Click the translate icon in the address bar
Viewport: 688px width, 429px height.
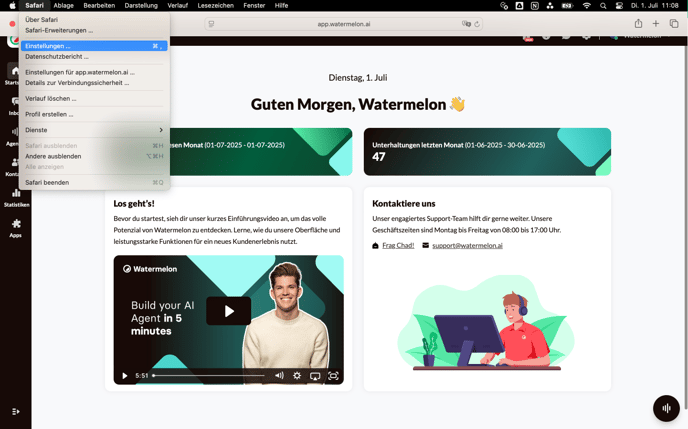tap(466, 24)
